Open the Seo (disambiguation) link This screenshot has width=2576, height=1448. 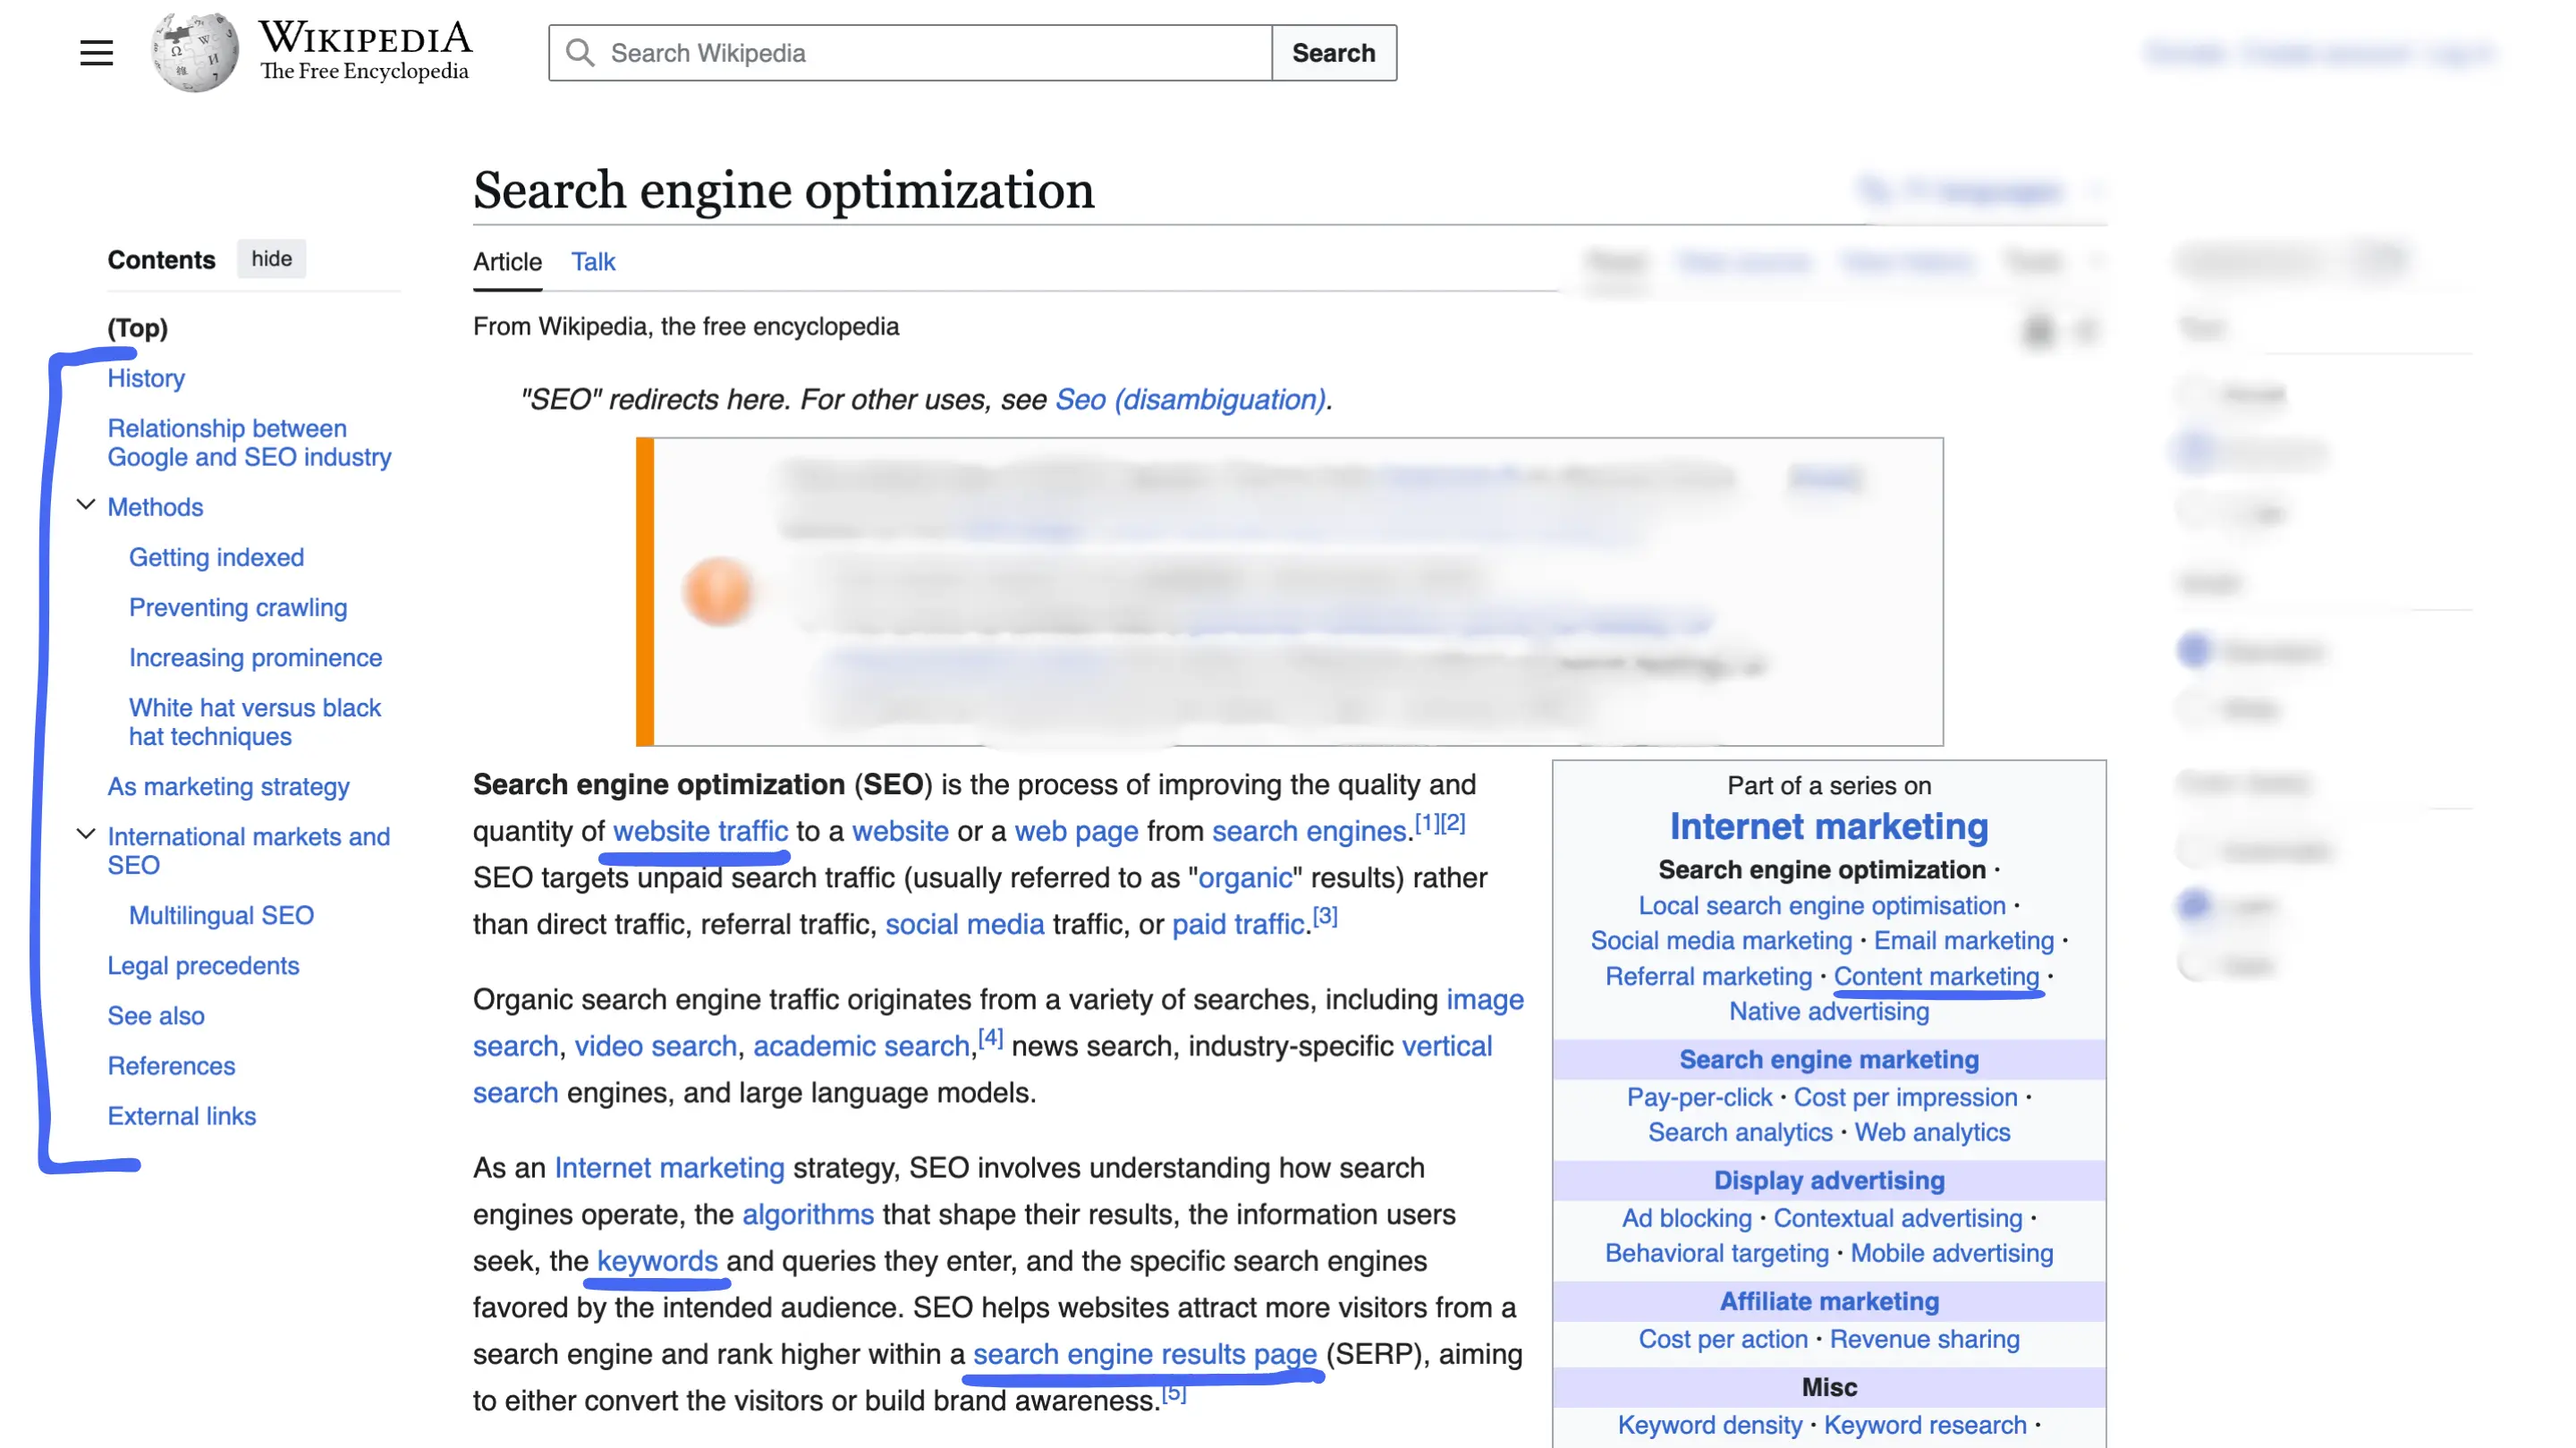[x=1190, y=400]
